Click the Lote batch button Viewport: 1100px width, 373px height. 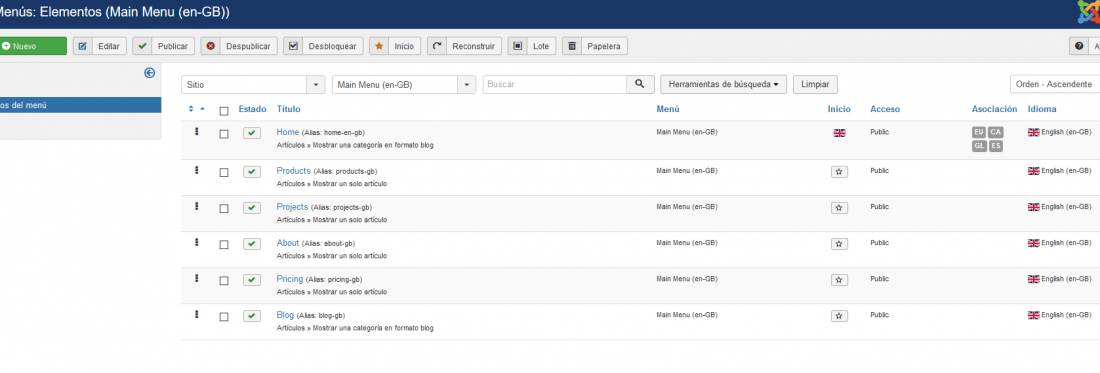tap(532, 46)
